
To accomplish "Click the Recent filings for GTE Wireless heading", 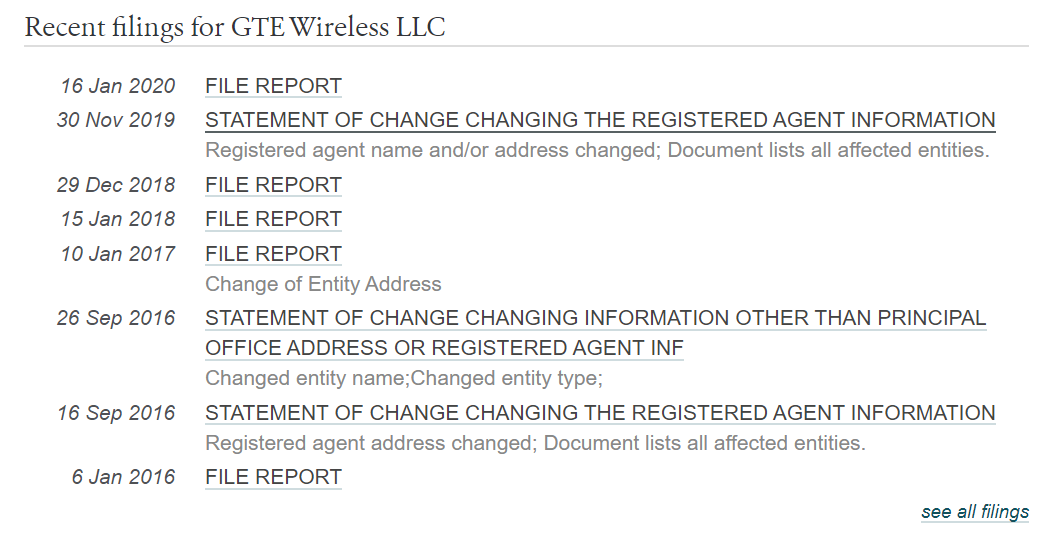I will coord(235,27).
